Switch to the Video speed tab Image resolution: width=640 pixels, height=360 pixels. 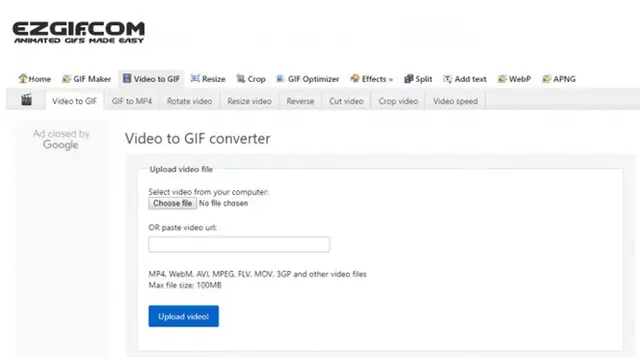coord(455,101)
